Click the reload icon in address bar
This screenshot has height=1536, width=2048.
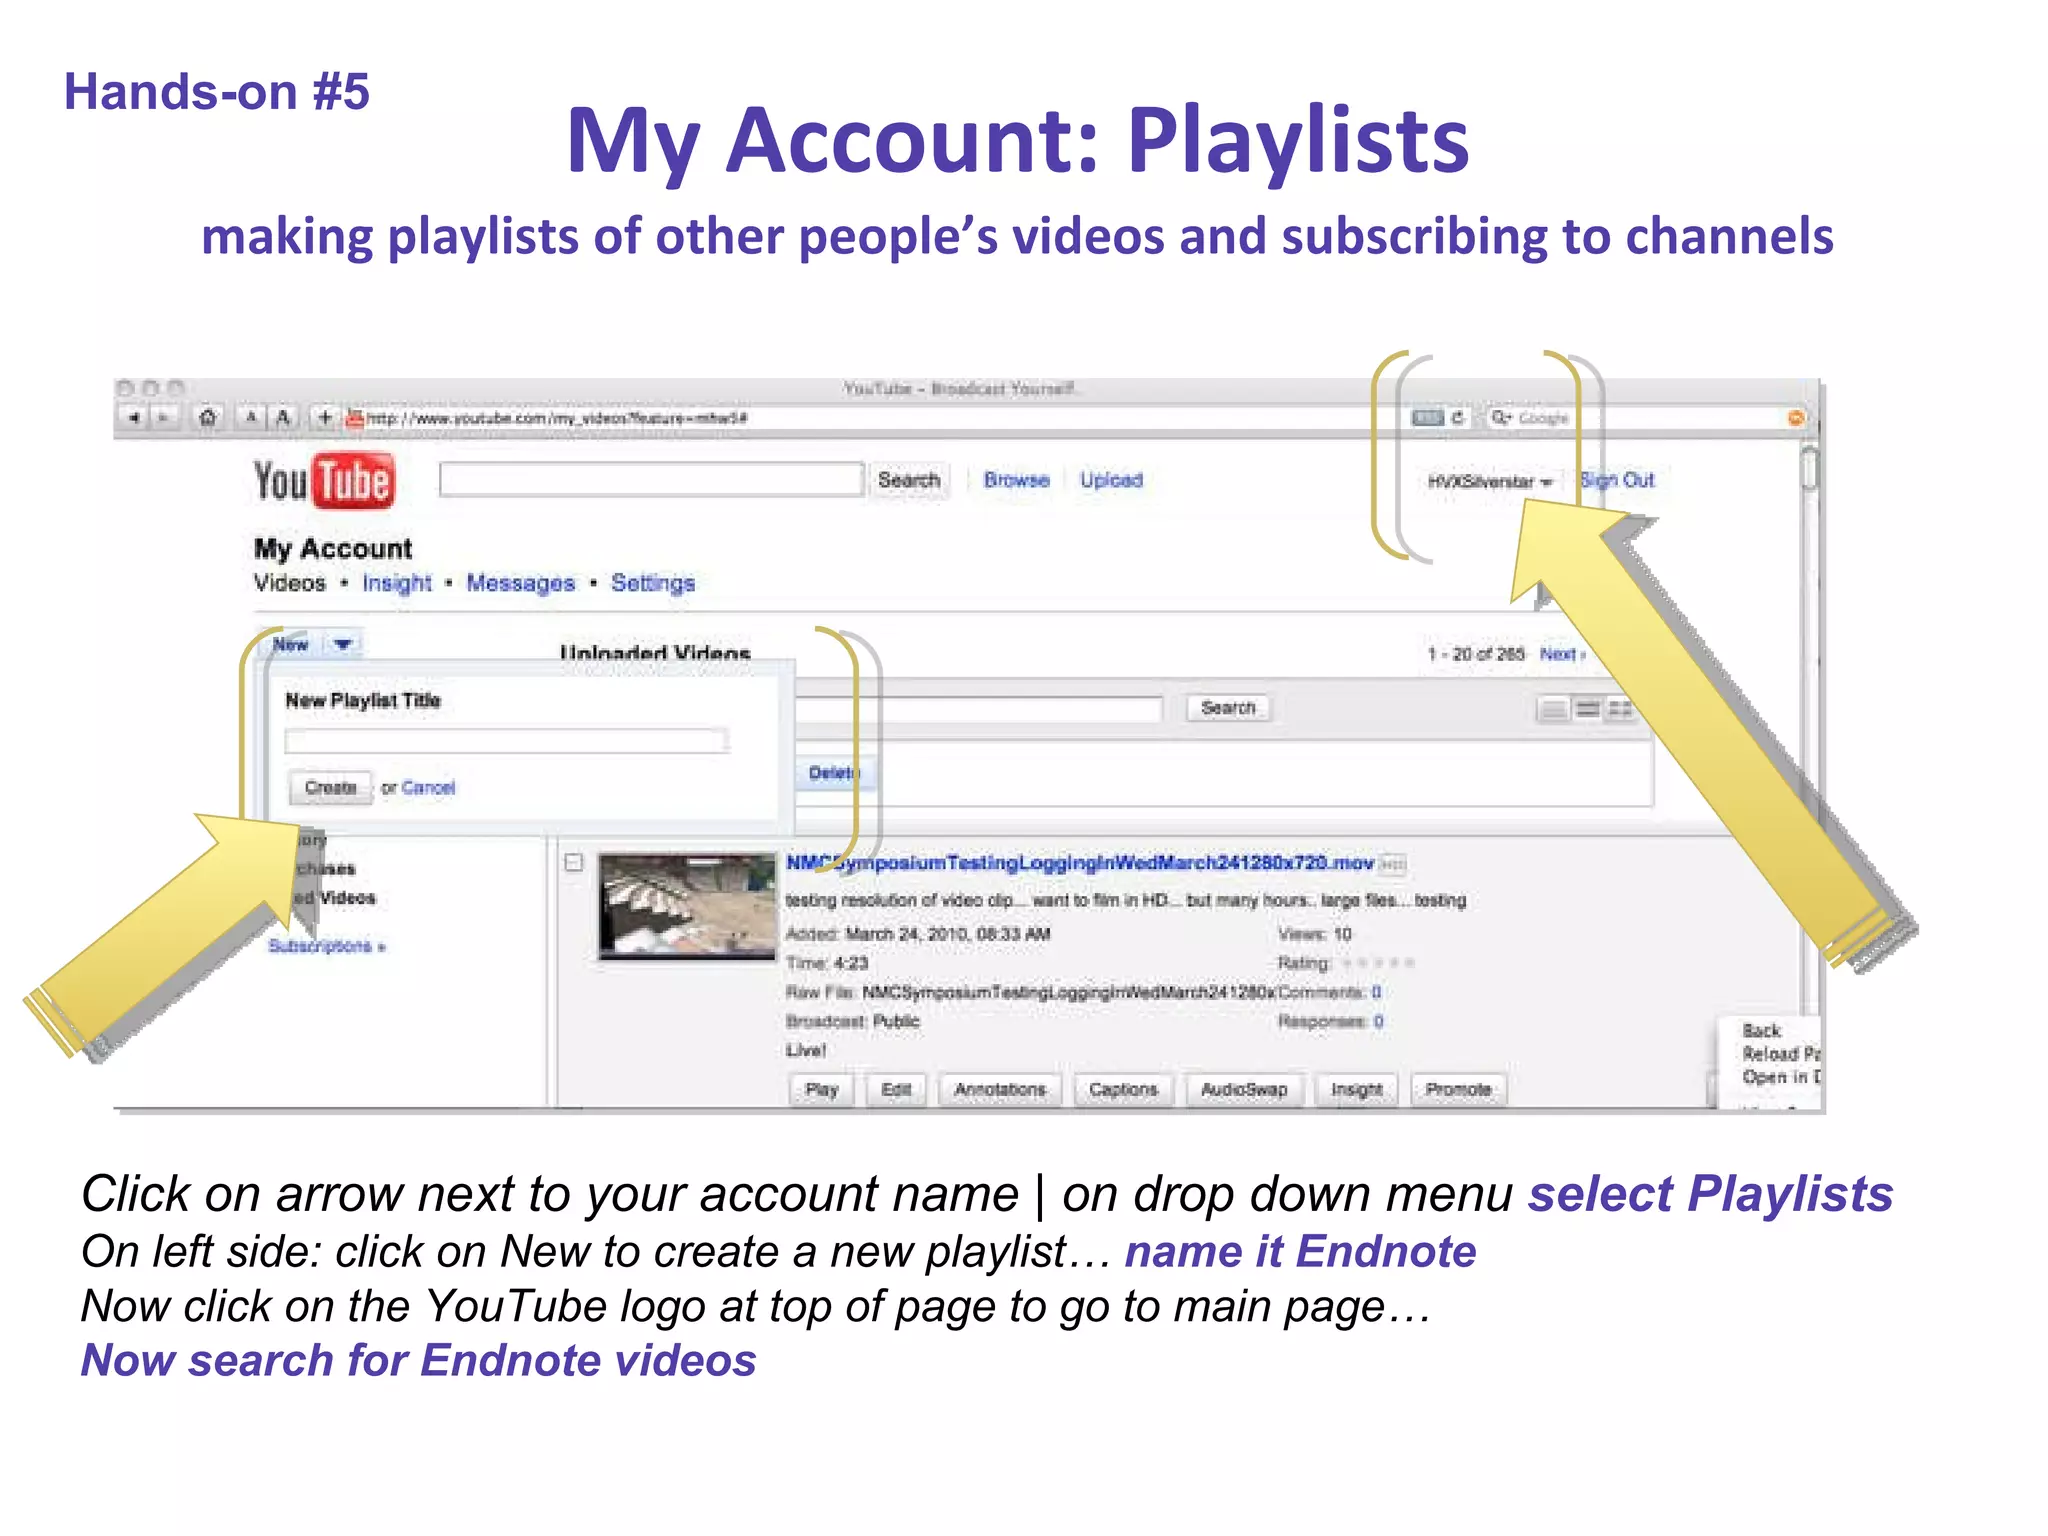(x=1458, y=417)
